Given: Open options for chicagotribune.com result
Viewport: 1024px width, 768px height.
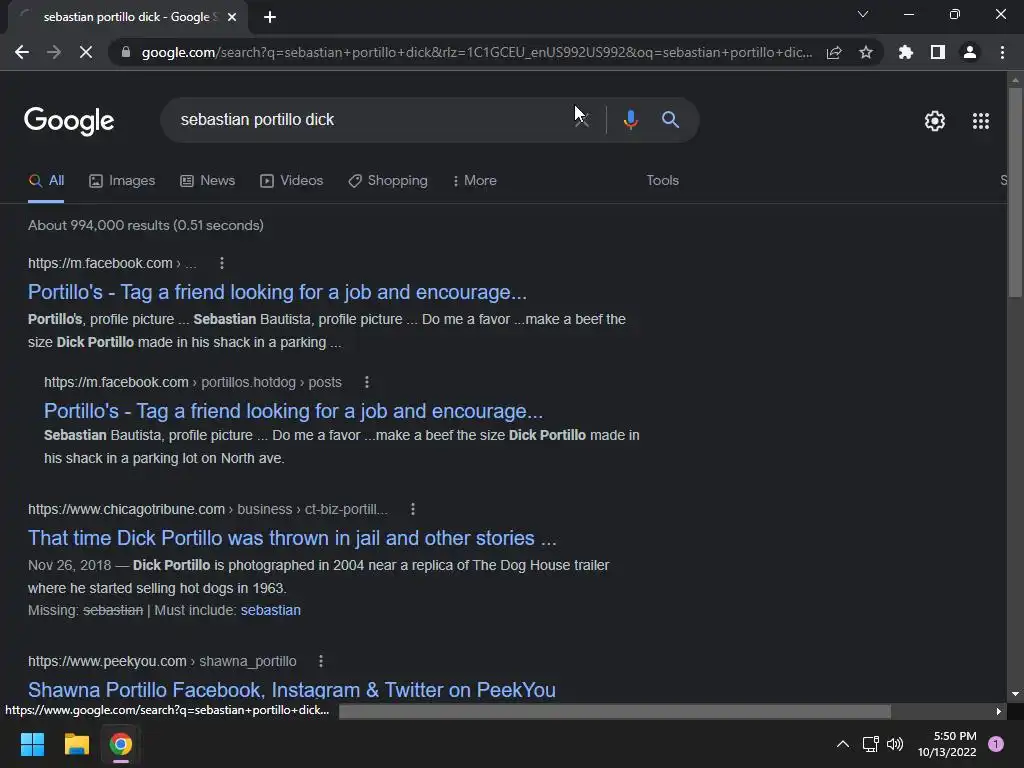Looking at the screenshot, I should [x=413, y=509].
